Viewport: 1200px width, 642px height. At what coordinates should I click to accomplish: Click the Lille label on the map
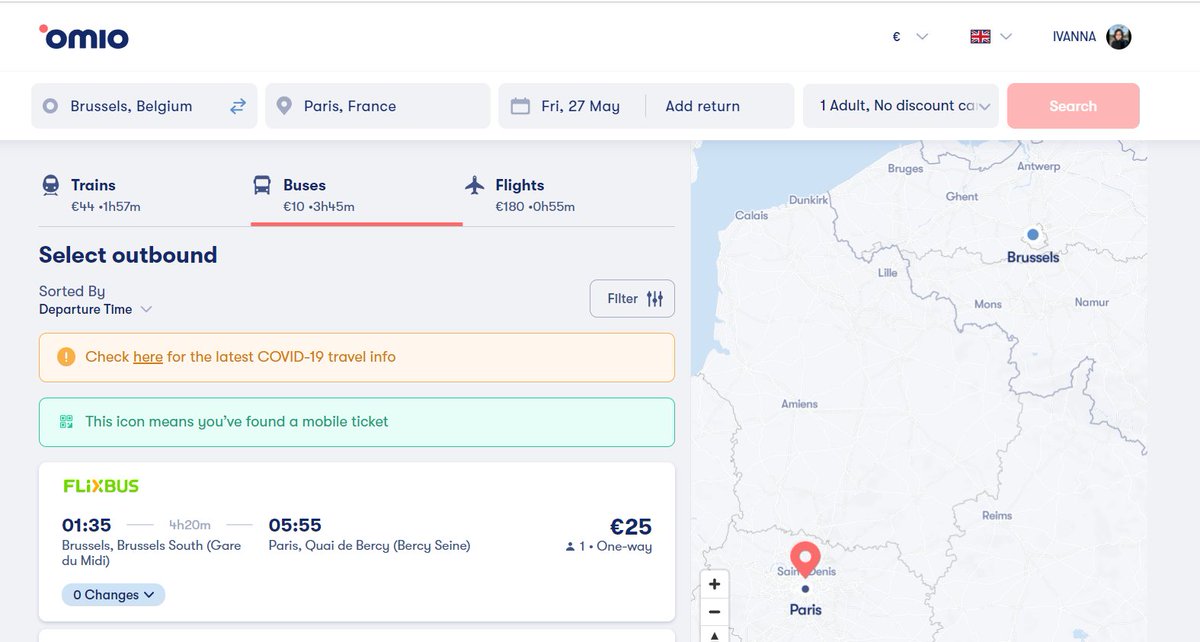coord(887,272)
